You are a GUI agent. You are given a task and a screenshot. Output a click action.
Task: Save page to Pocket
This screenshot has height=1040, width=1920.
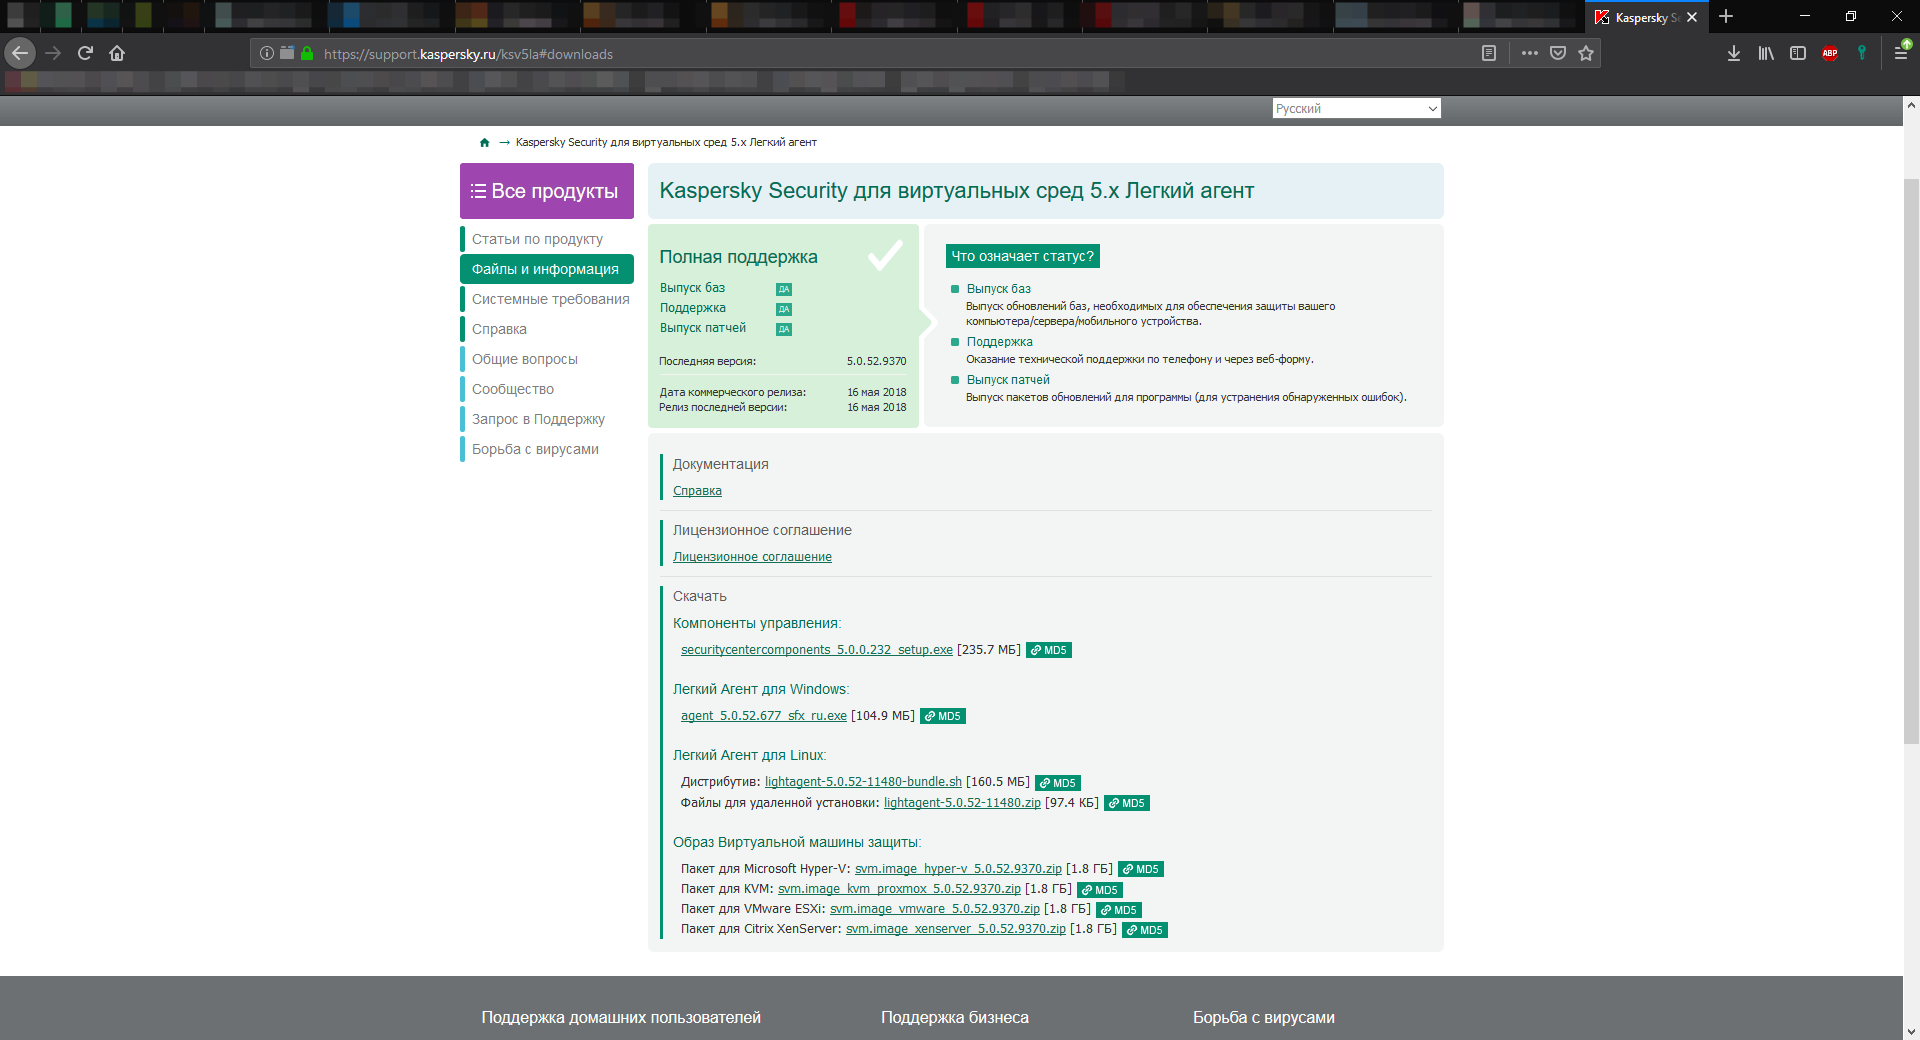coord(1558,53)
